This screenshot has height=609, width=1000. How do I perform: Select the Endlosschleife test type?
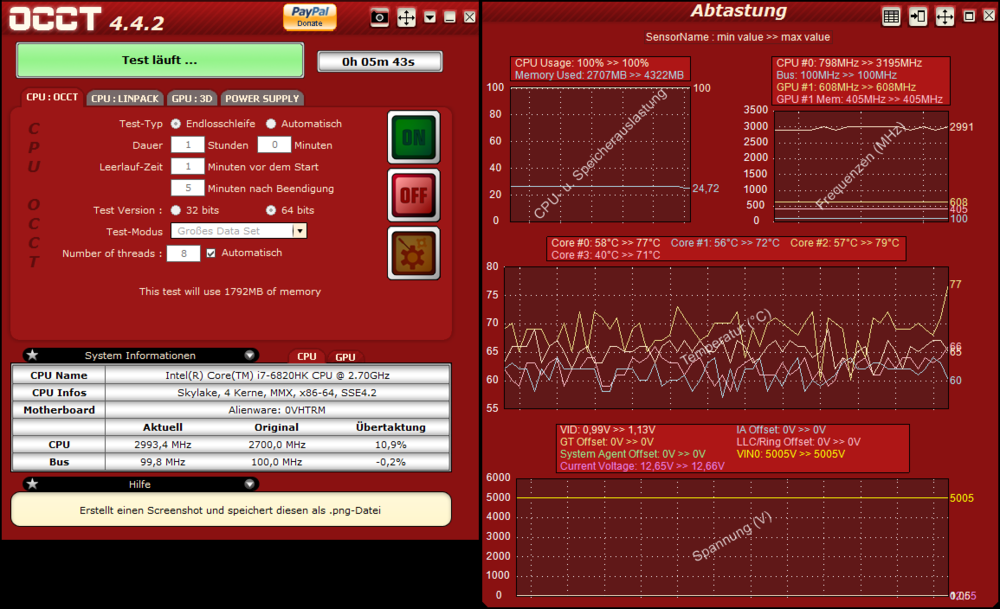(176, 124)
